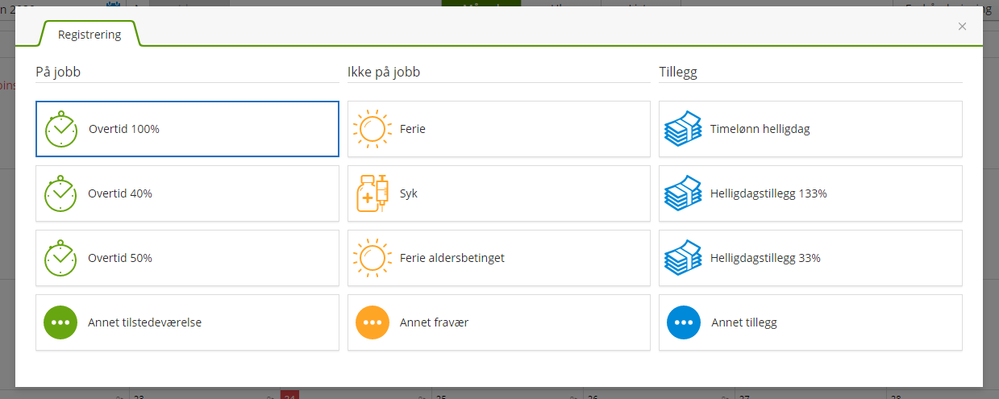Click the sun icon for Ferie aldersbetinget
This screenshot has width=999, height=399.
(x=372, y=258)
